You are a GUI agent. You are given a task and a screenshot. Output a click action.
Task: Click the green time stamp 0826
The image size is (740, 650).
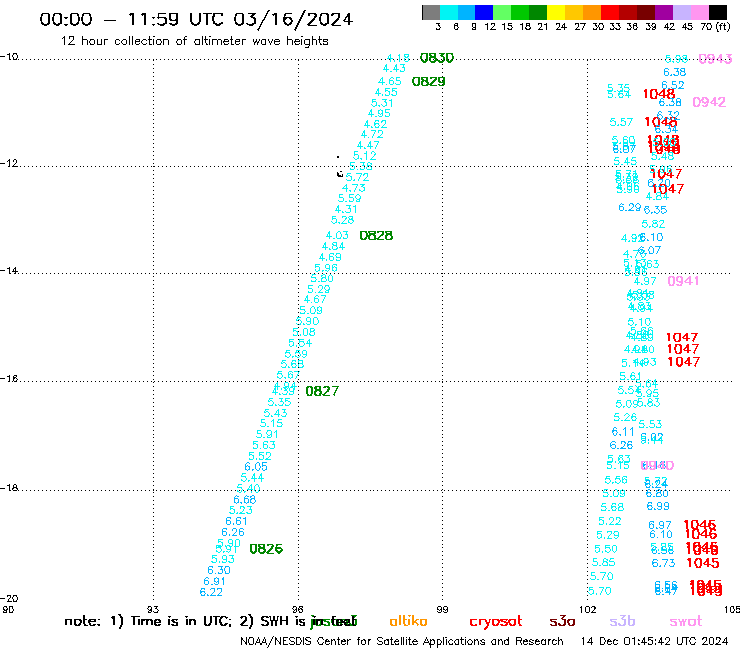coord(266,549)
